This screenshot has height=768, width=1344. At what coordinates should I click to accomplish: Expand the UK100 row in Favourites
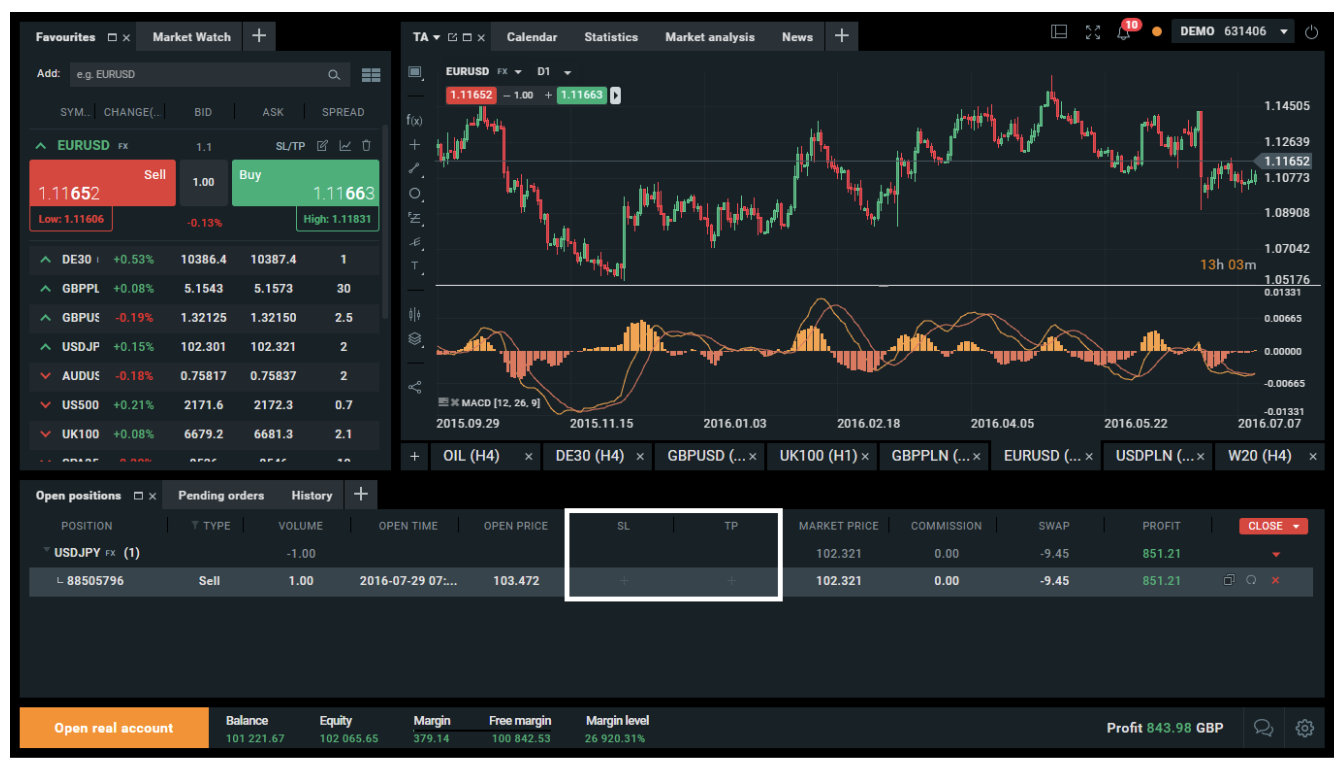coord(45,434)
